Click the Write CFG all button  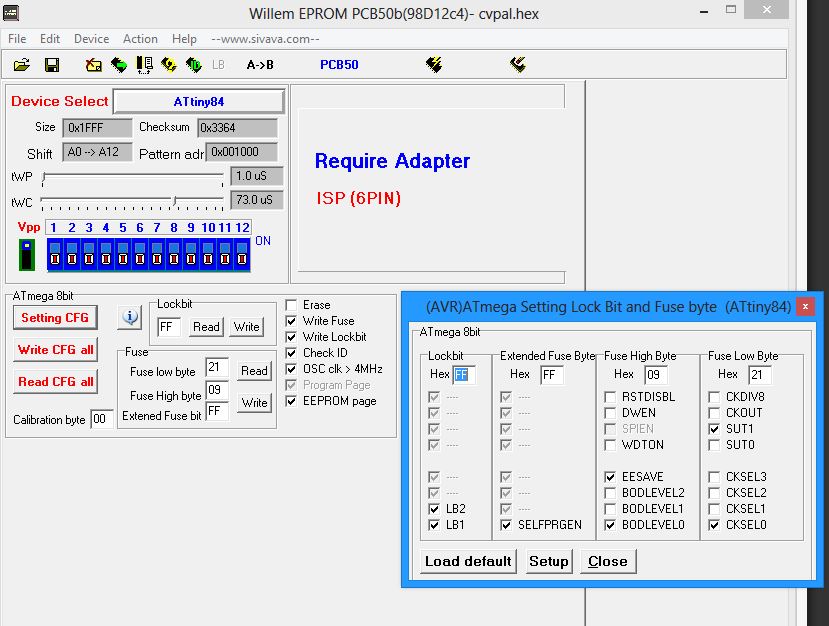55,350
